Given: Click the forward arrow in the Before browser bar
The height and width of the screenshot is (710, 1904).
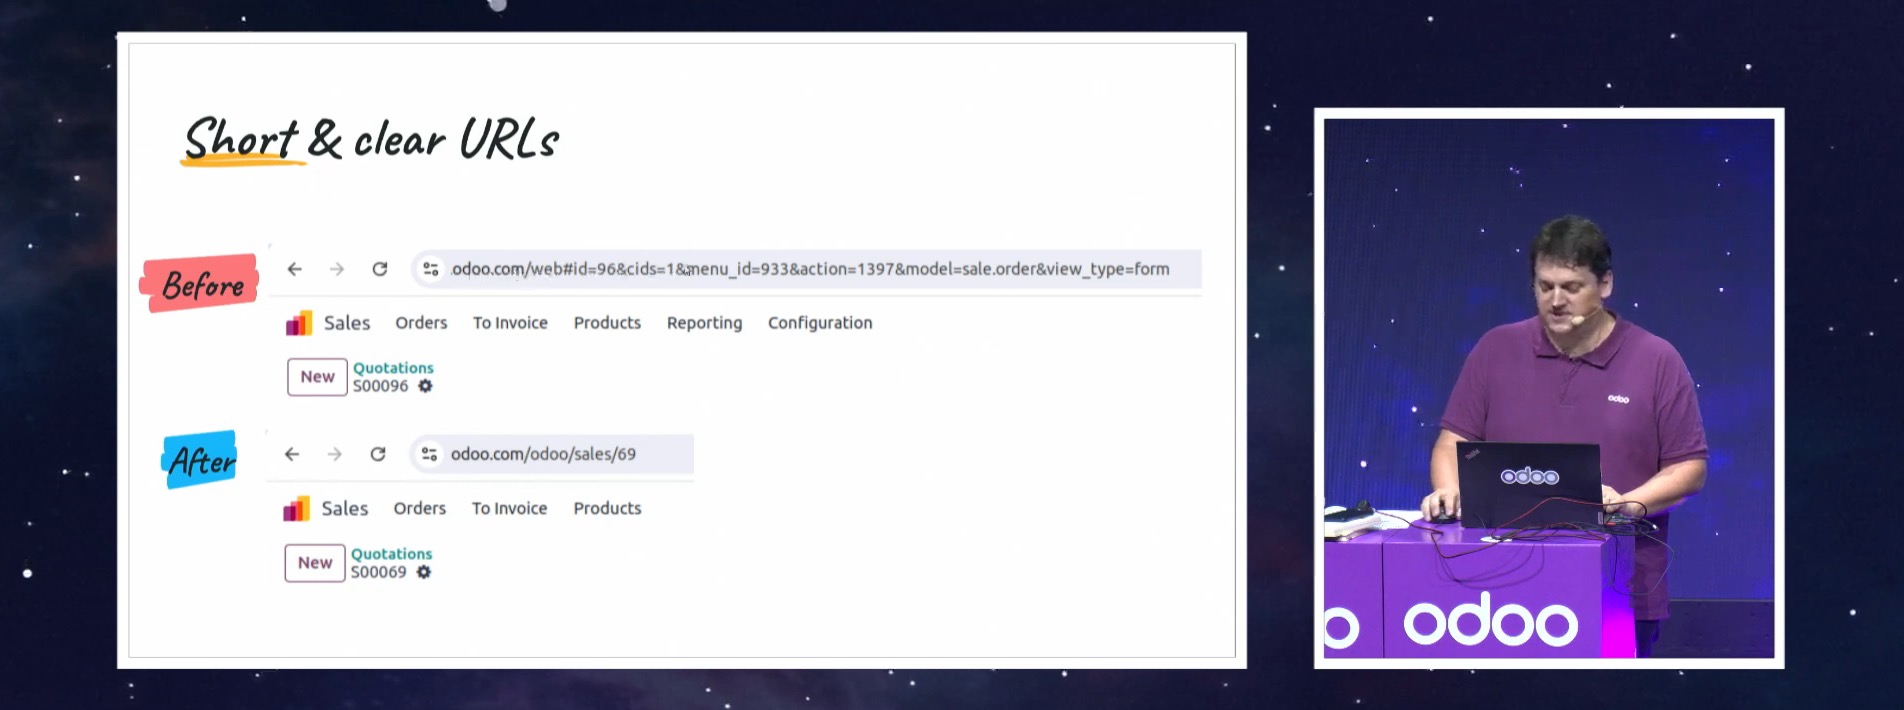Looking at the screenshot, I should coord(337,269).
